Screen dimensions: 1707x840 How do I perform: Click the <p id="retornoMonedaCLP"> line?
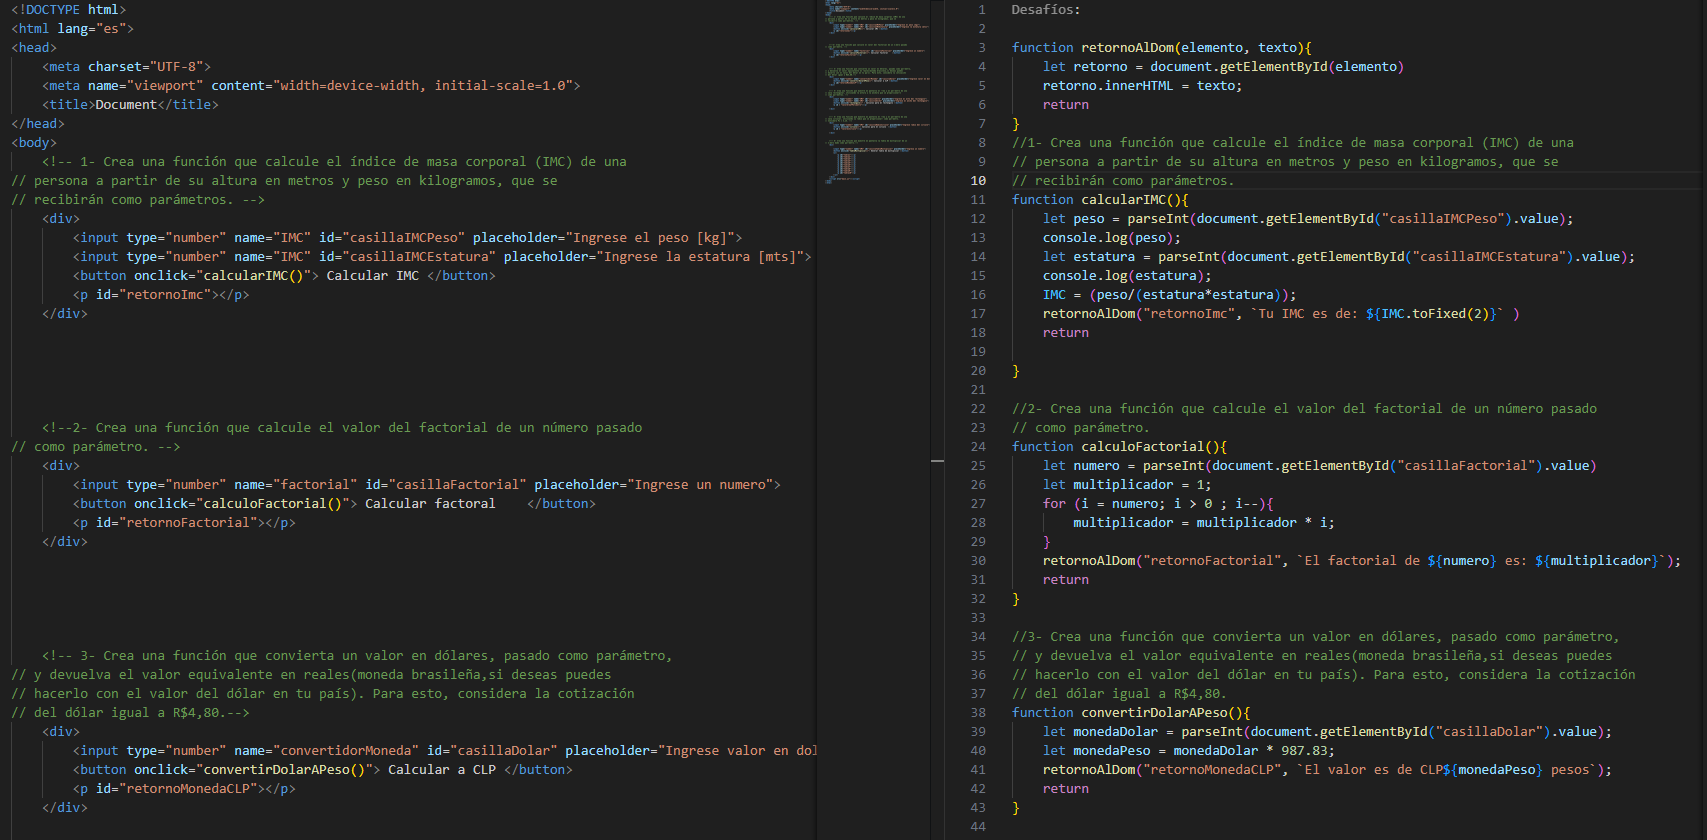pyautogui.click(x=184, y=789)
